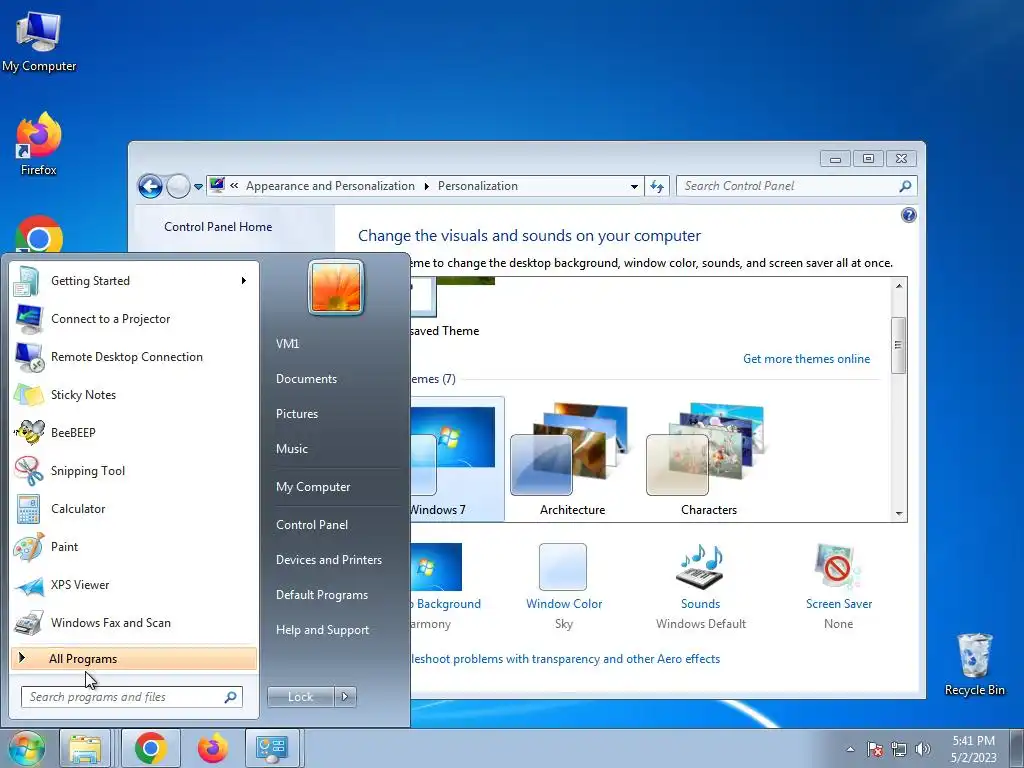Open Firefox from the taskbar
Screen dimensions: 1024x768
(212, 748)
